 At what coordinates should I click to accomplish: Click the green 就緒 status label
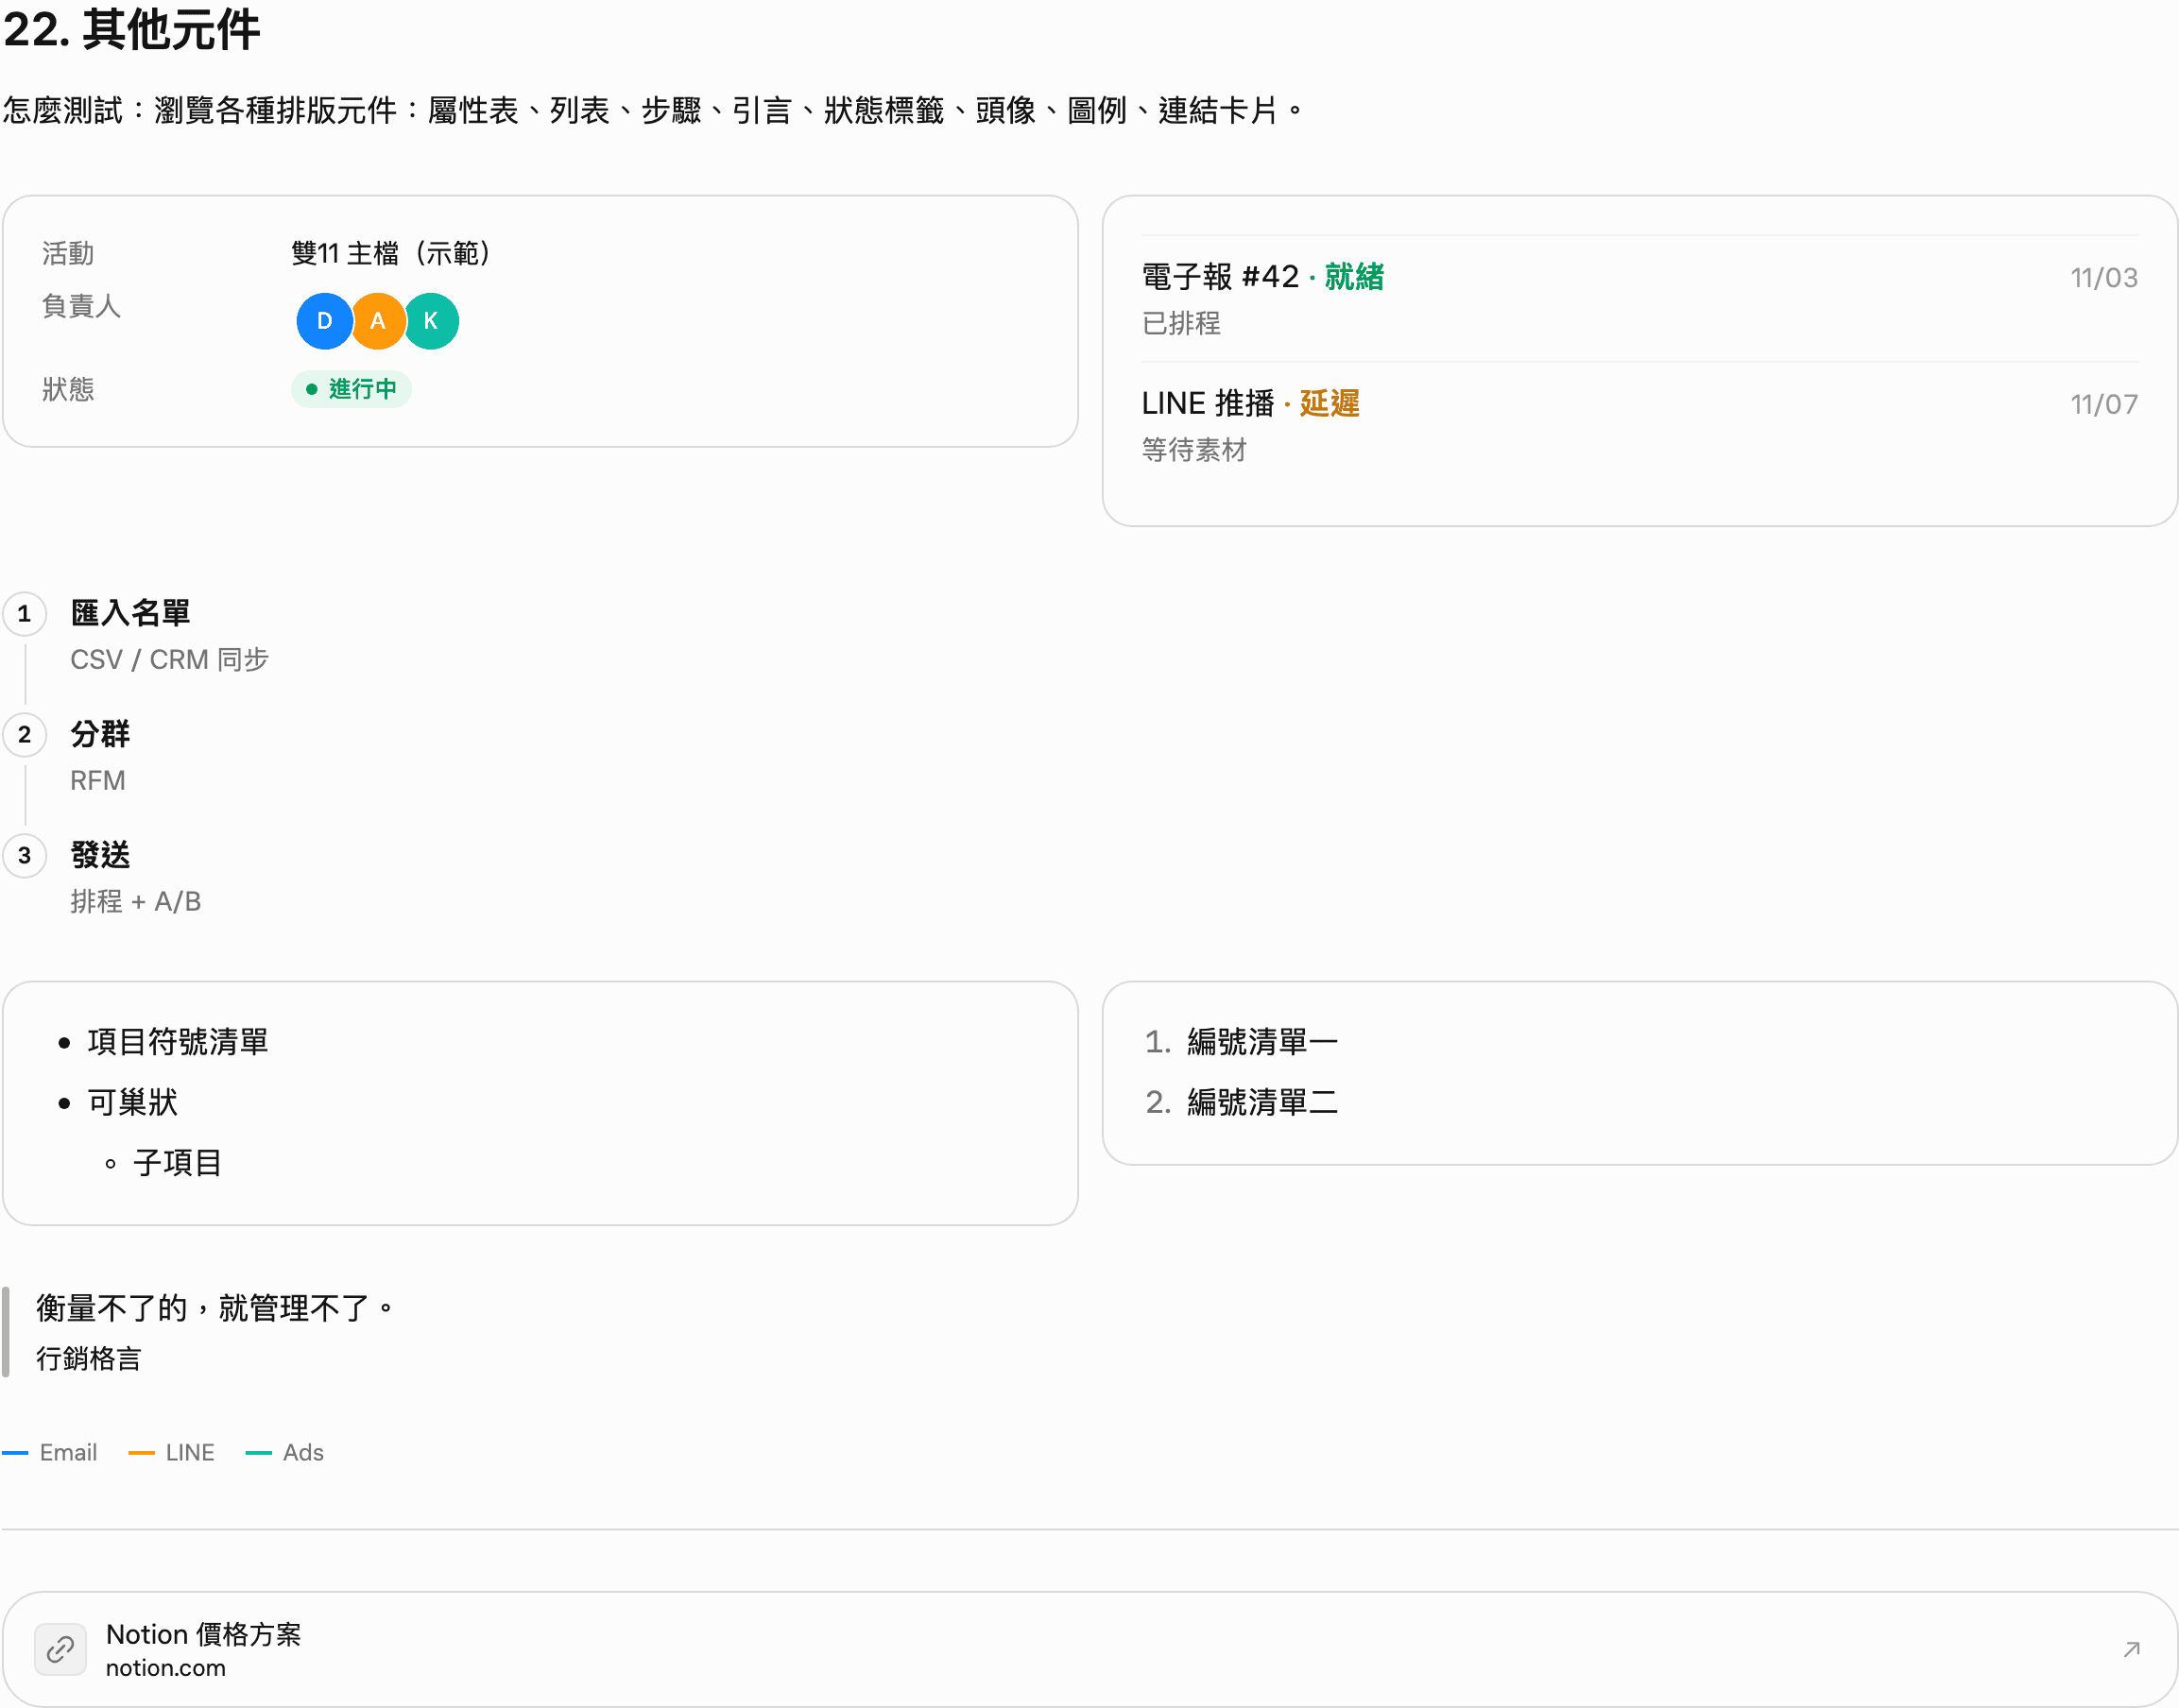click(x=1354, y=277)
